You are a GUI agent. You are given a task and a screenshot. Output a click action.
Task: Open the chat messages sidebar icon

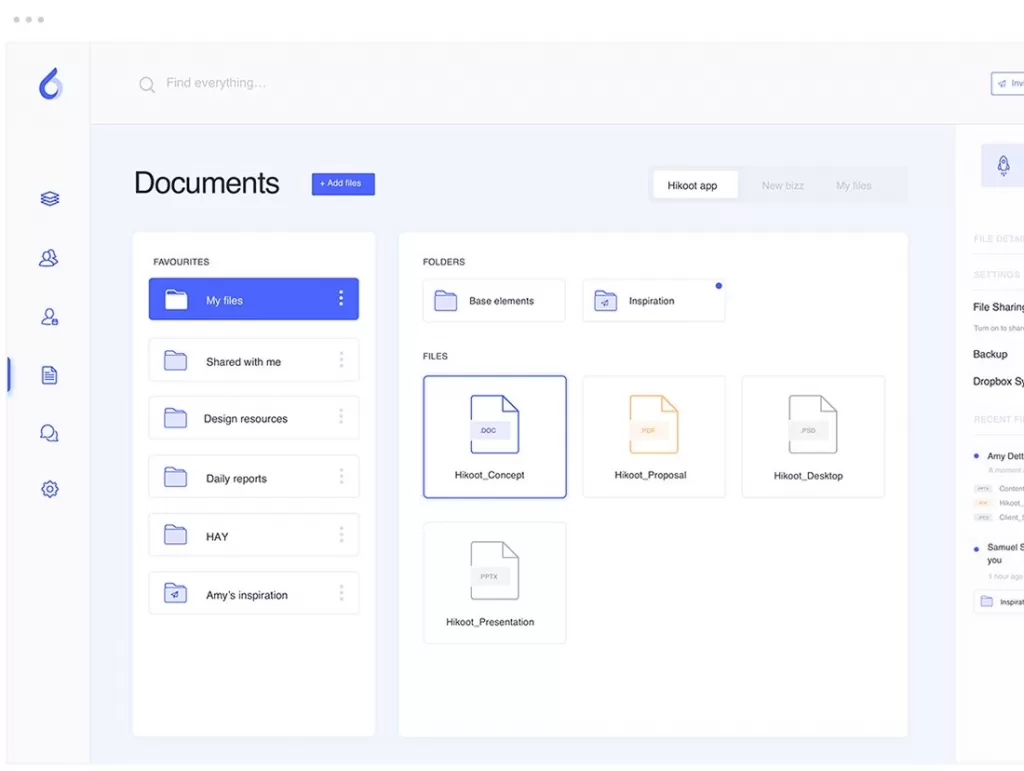click(49, 433)
